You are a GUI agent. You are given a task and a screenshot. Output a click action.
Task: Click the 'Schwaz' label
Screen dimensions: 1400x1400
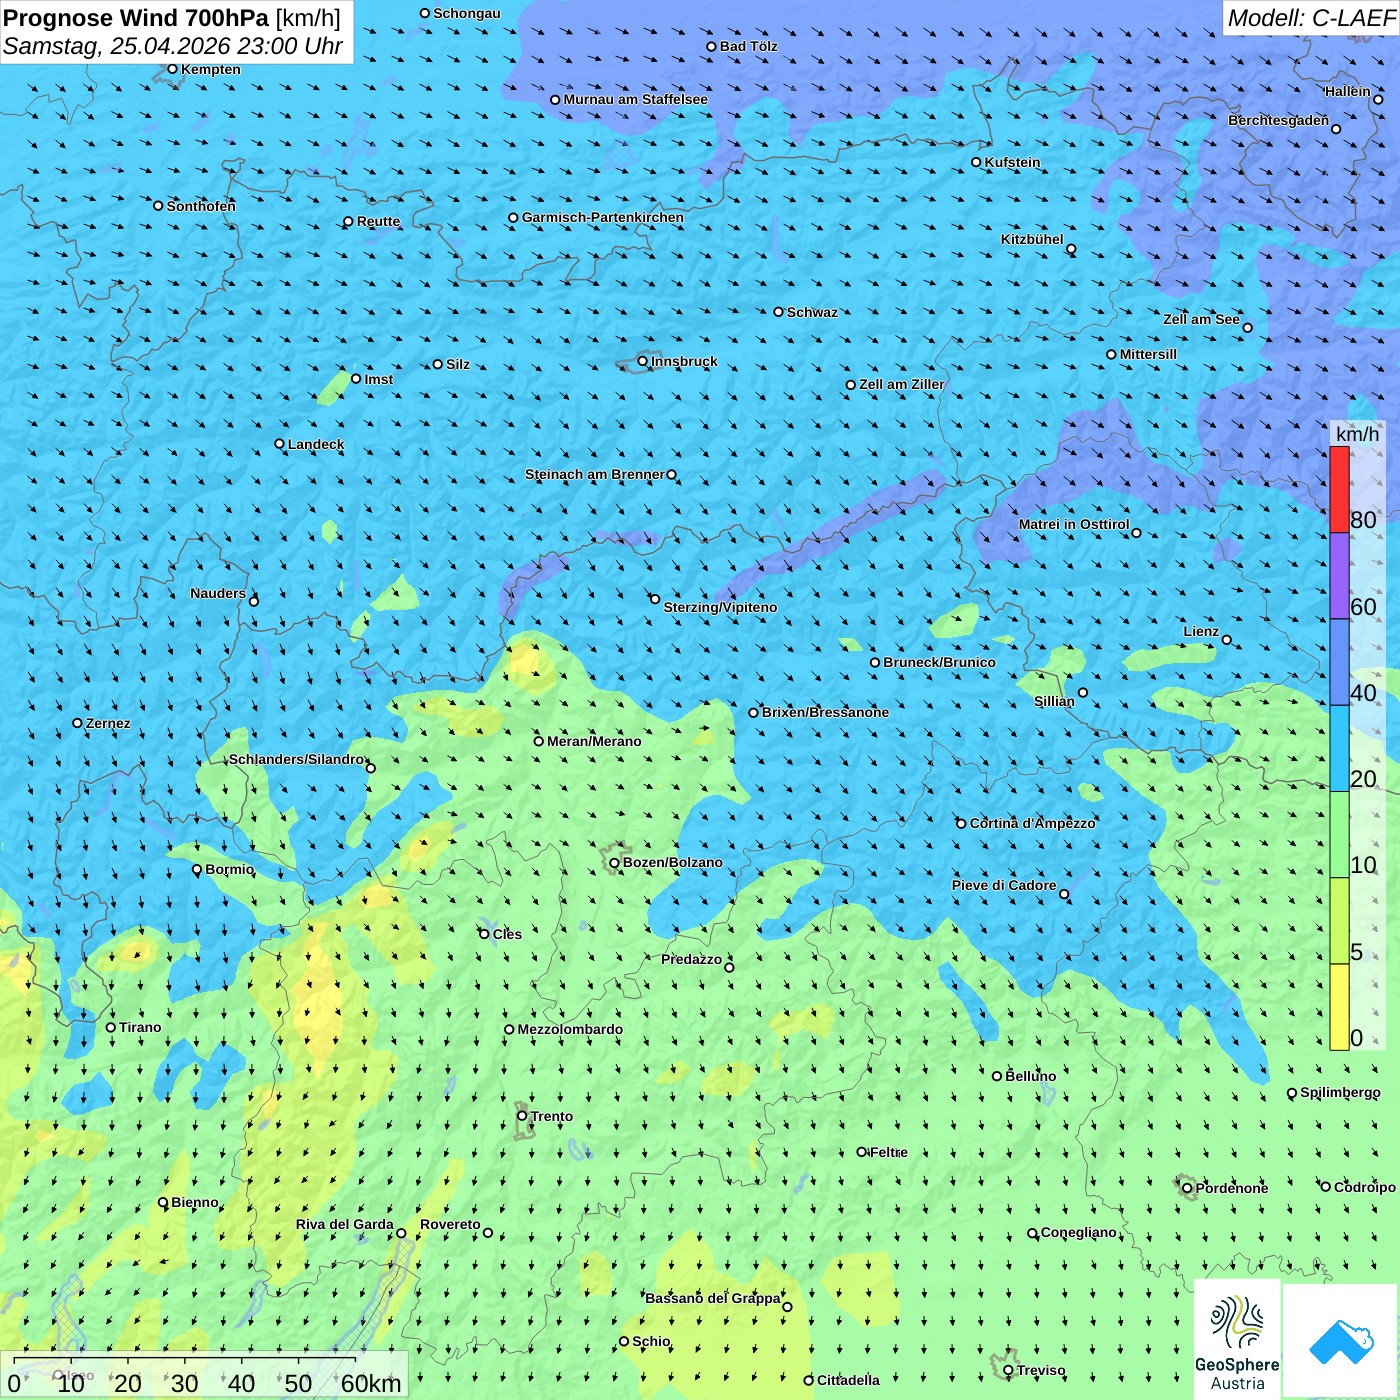click(813, 312)
